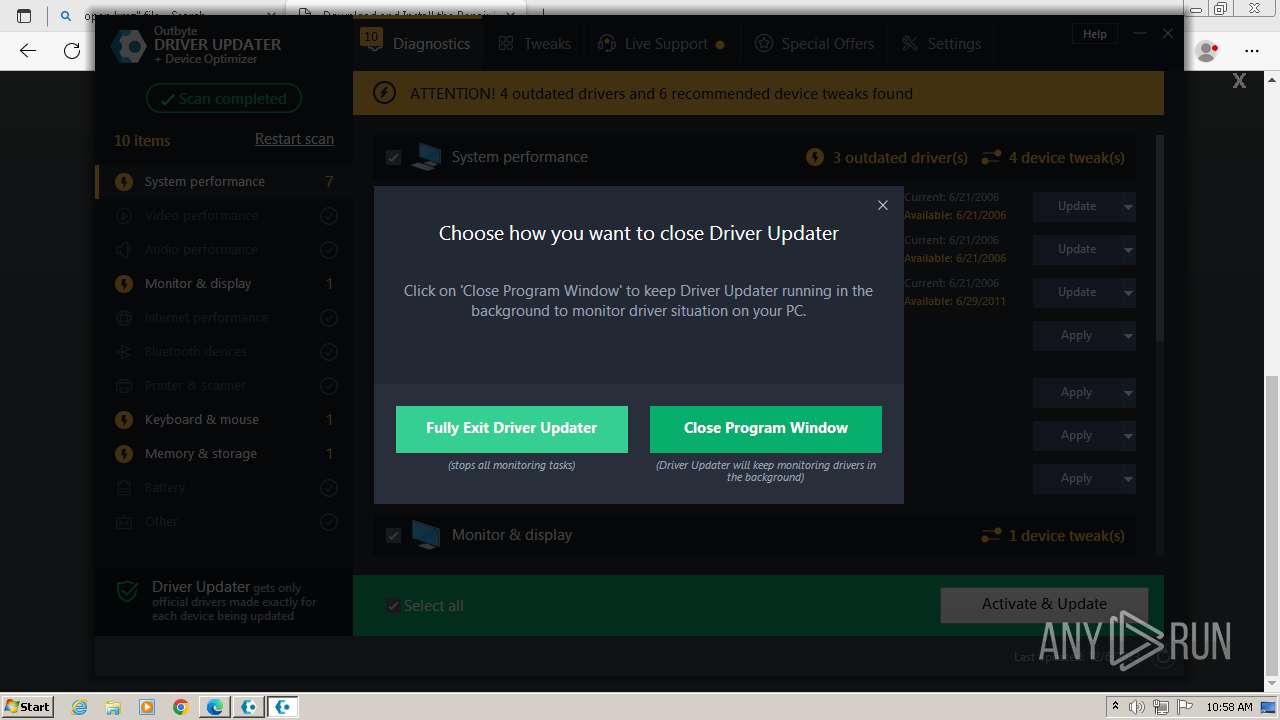1280x720 pixels.
Task: Click the Help button
Action: click(1095, 34)
